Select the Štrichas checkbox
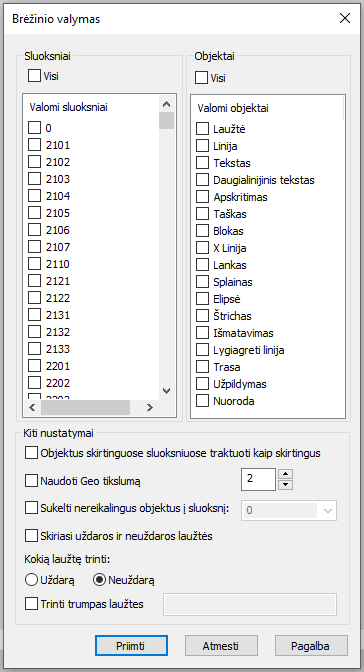This screenshot has height=672, width=364. pos(202,316)
